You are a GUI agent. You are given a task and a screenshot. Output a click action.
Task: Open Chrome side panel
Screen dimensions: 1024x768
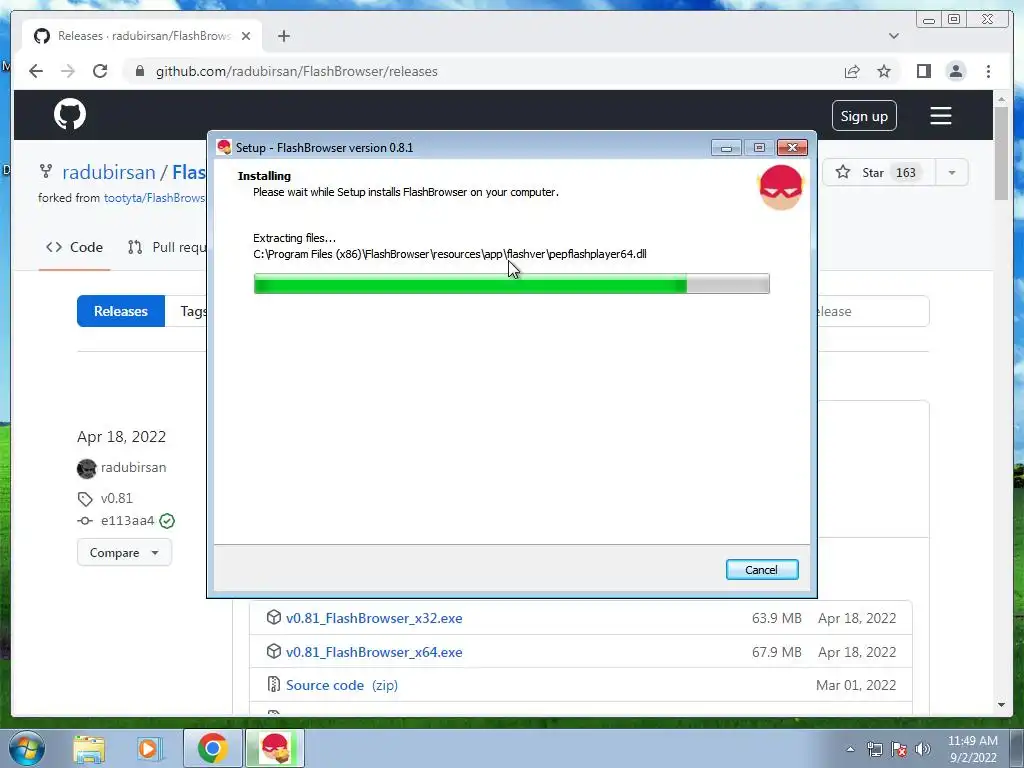(923, 71)
